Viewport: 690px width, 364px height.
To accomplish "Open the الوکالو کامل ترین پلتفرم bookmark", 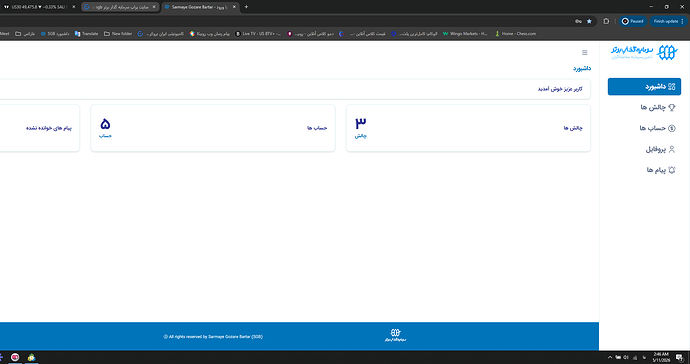I will (x=415, y=34).
